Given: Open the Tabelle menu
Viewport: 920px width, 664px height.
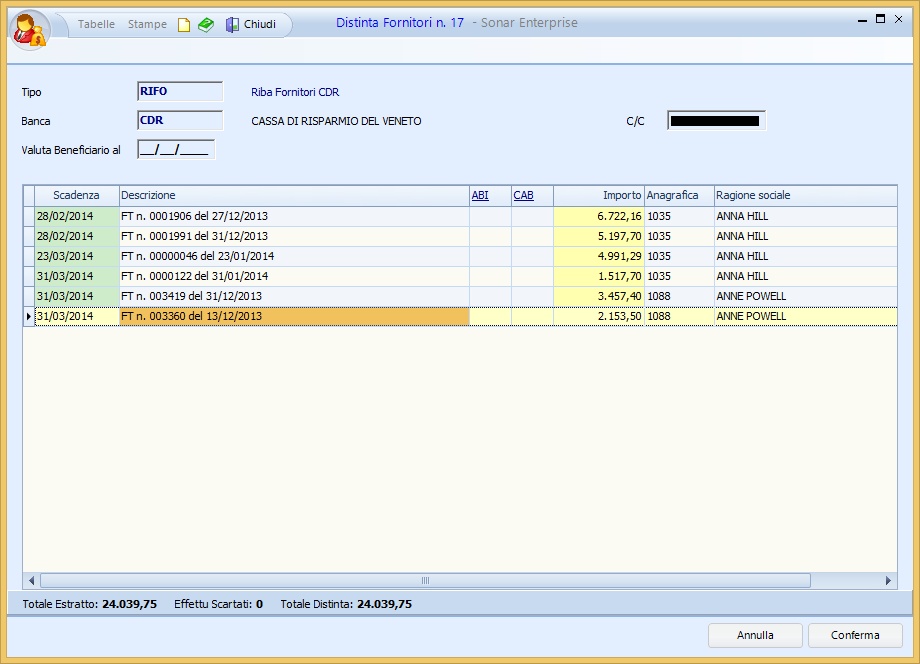Looking at the screenshot, I should click(x=96, y=24).
